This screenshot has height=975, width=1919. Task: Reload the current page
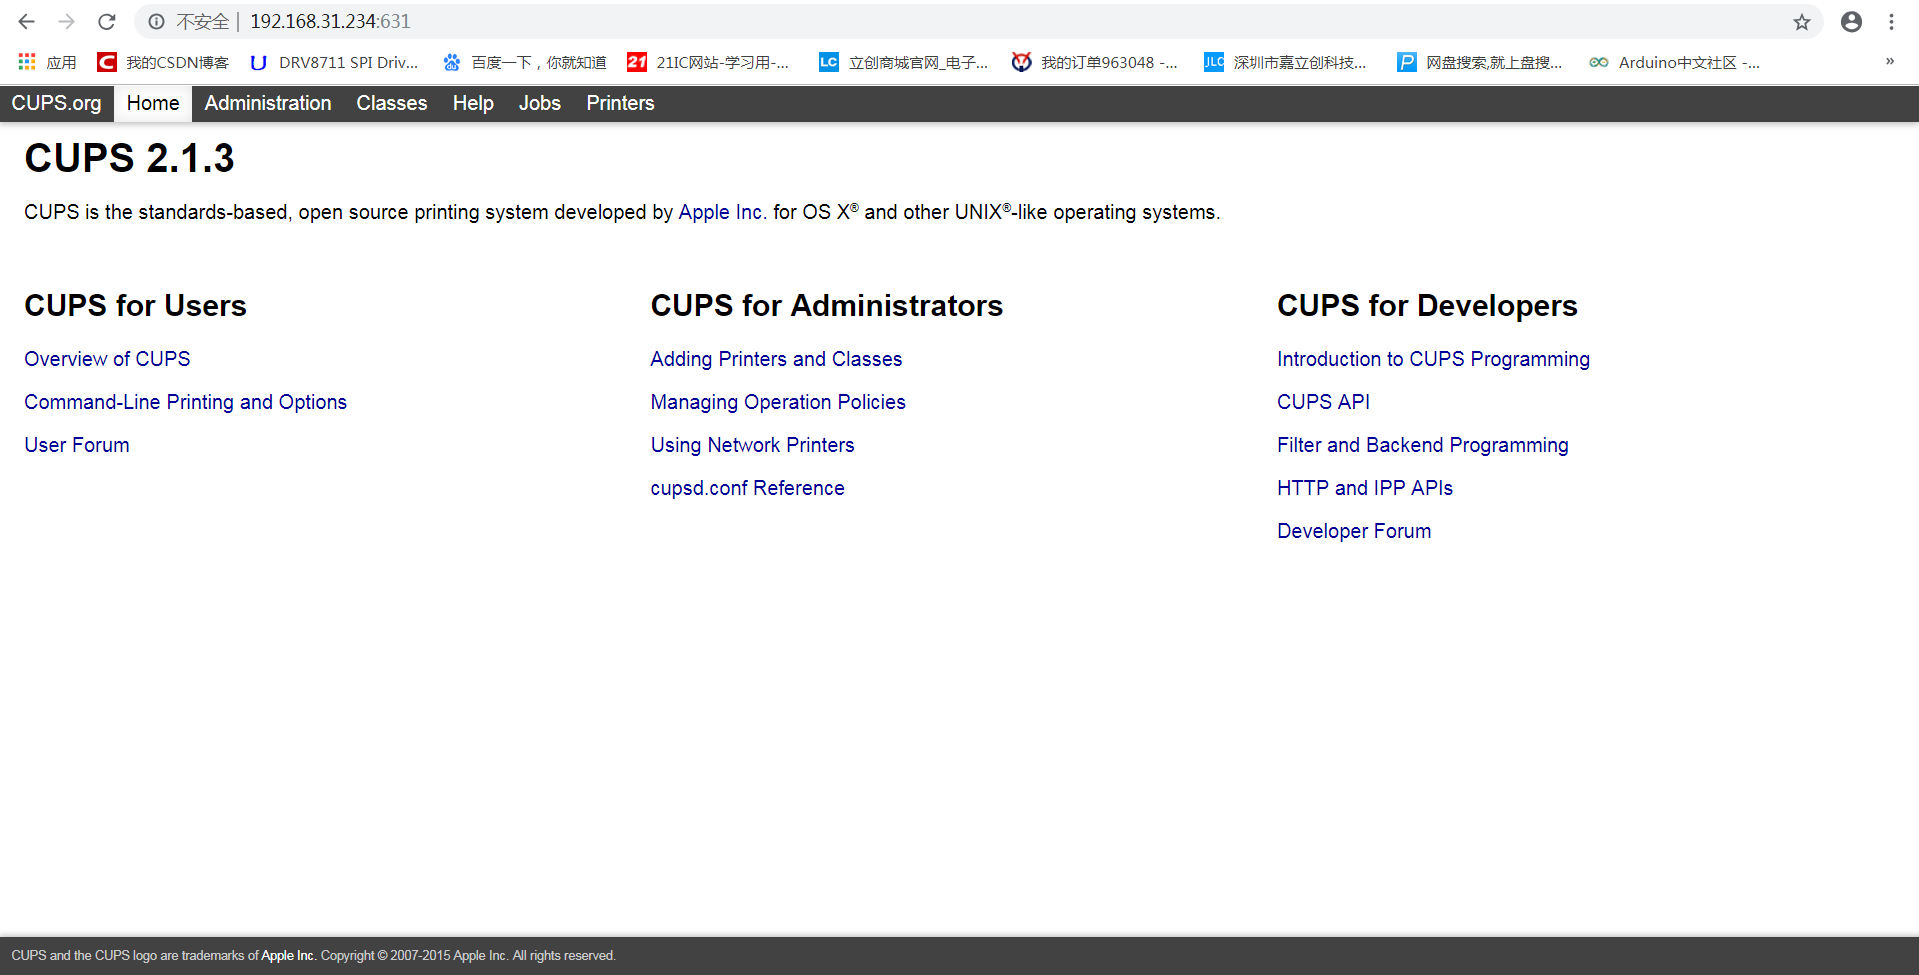(106, 21)
